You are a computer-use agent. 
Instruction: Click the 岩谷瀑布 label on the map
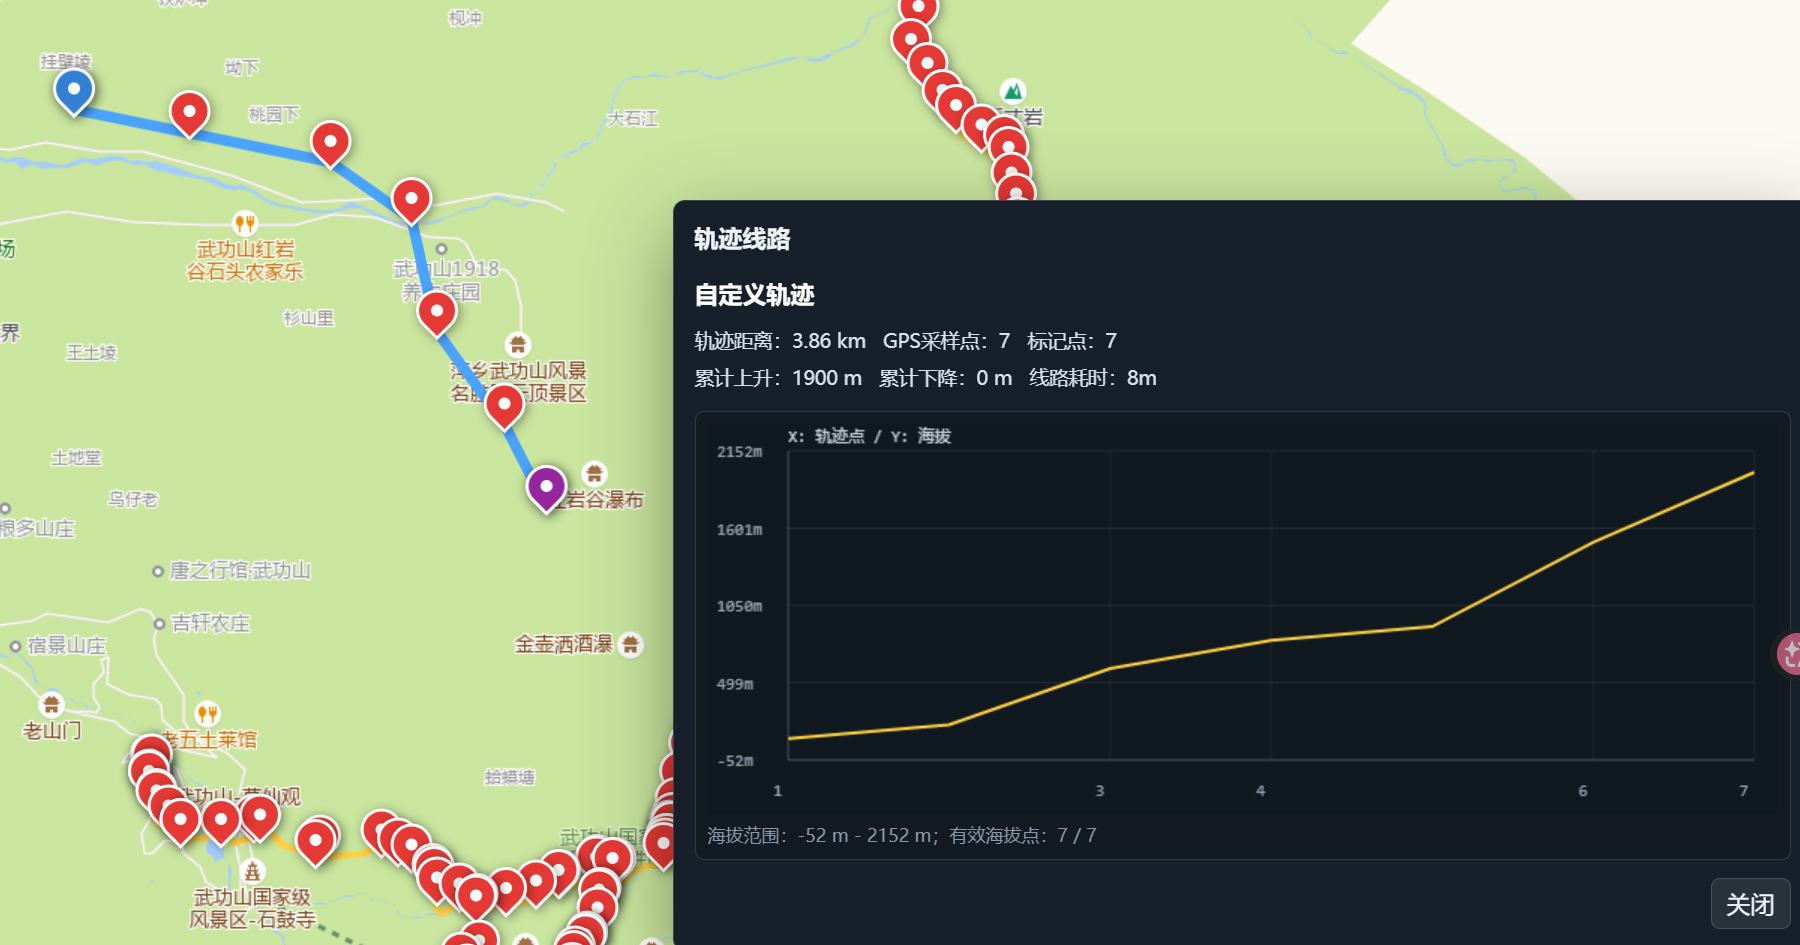[605, 500]
